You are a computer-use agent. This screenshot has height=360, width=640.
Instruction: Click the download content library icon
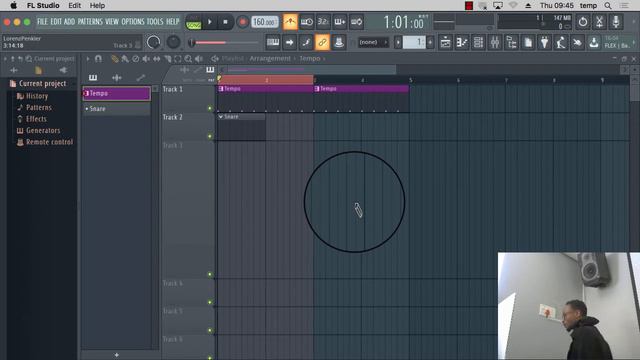[x=594, y=42]
